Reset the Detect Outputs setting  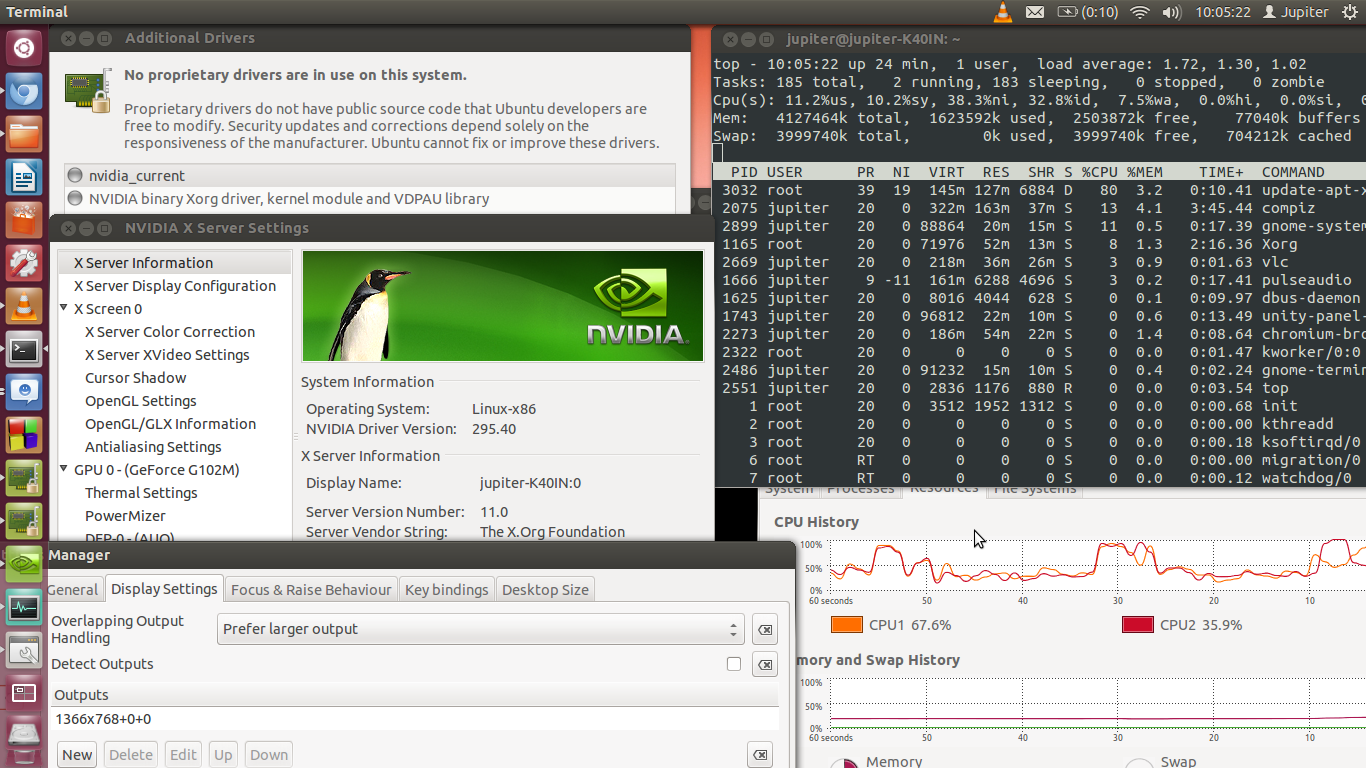coord(764,665)
